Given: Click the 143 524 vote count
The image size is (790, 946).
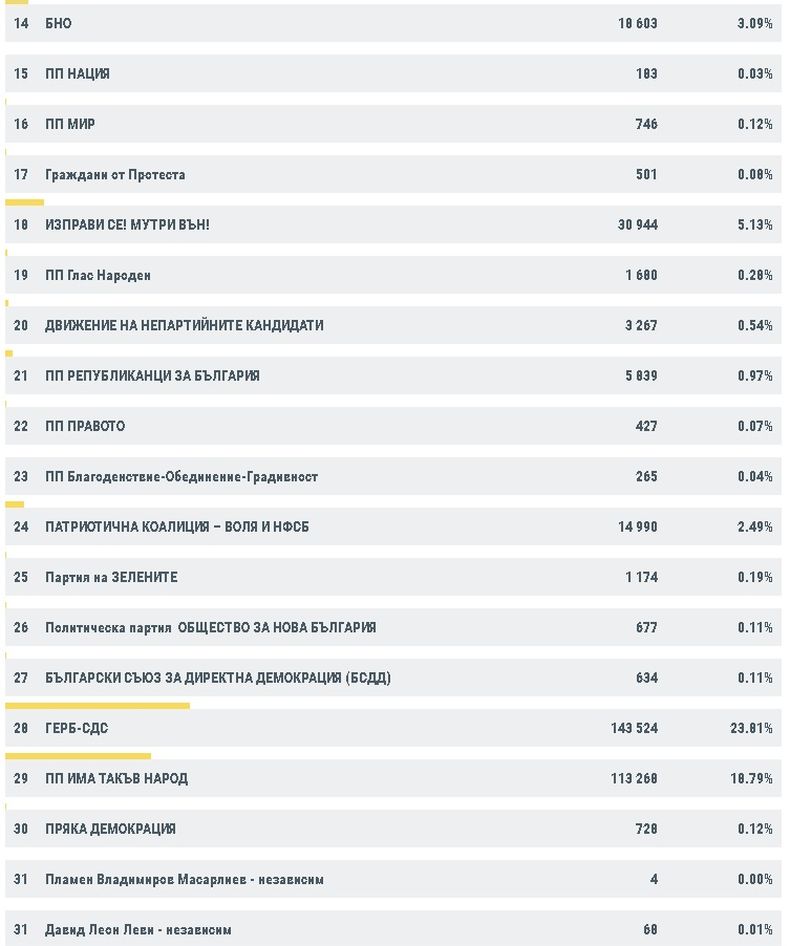Looking at the screenshot, I should [x=633, y=728].
